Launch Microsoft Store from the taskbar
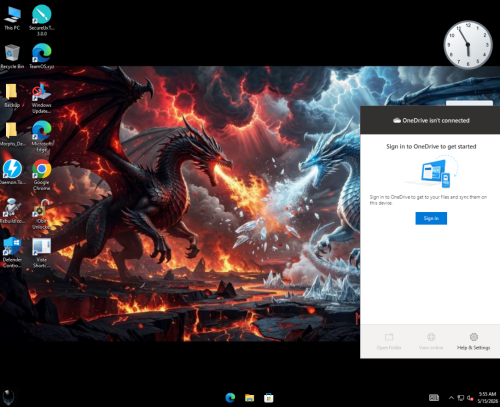The image size is (500, 407). pyautogui.click(x=269, y=398)
